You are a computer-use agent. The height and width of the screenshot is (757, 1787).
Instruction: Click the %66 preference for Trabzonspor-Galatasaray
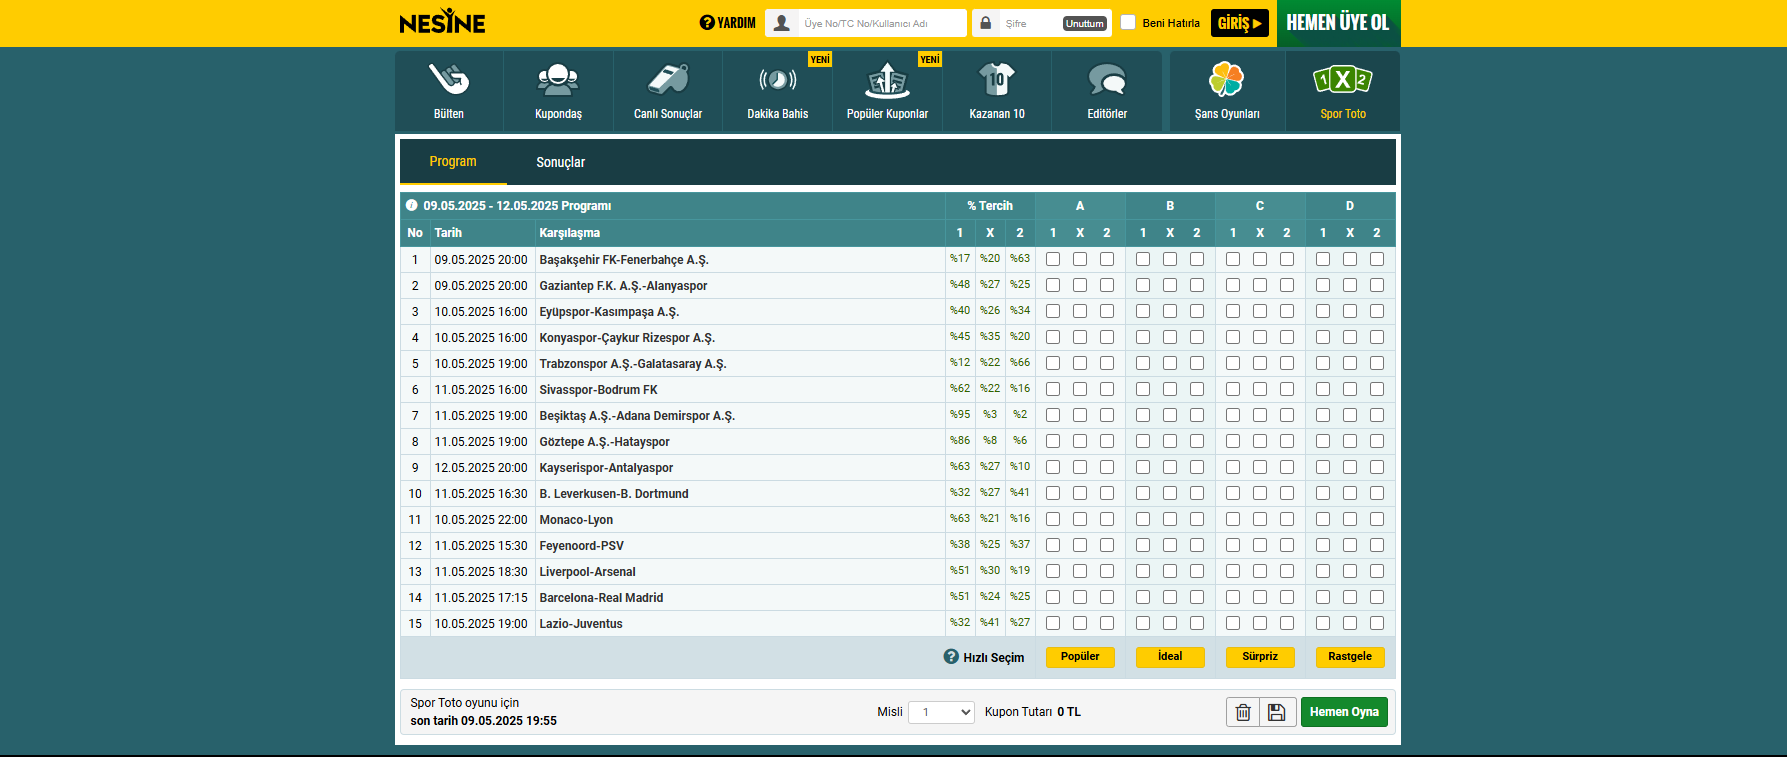(x=1020, y=362)
